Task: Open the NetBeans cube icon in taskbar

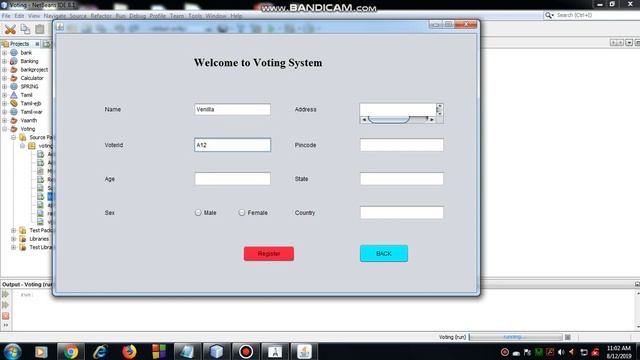Action: click(x=217, y=351)
